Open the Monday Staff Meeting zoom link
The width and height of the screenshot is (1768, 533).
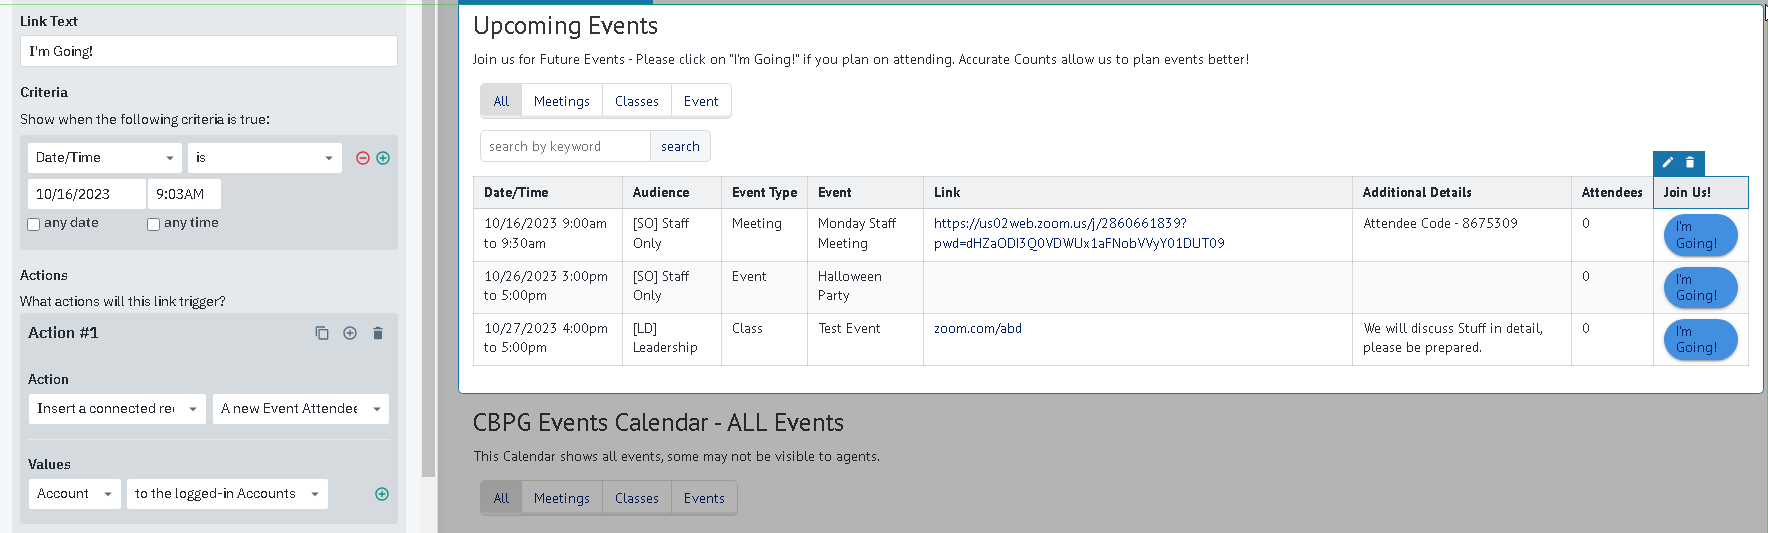pyautogui.click(x=1060, y=224)
